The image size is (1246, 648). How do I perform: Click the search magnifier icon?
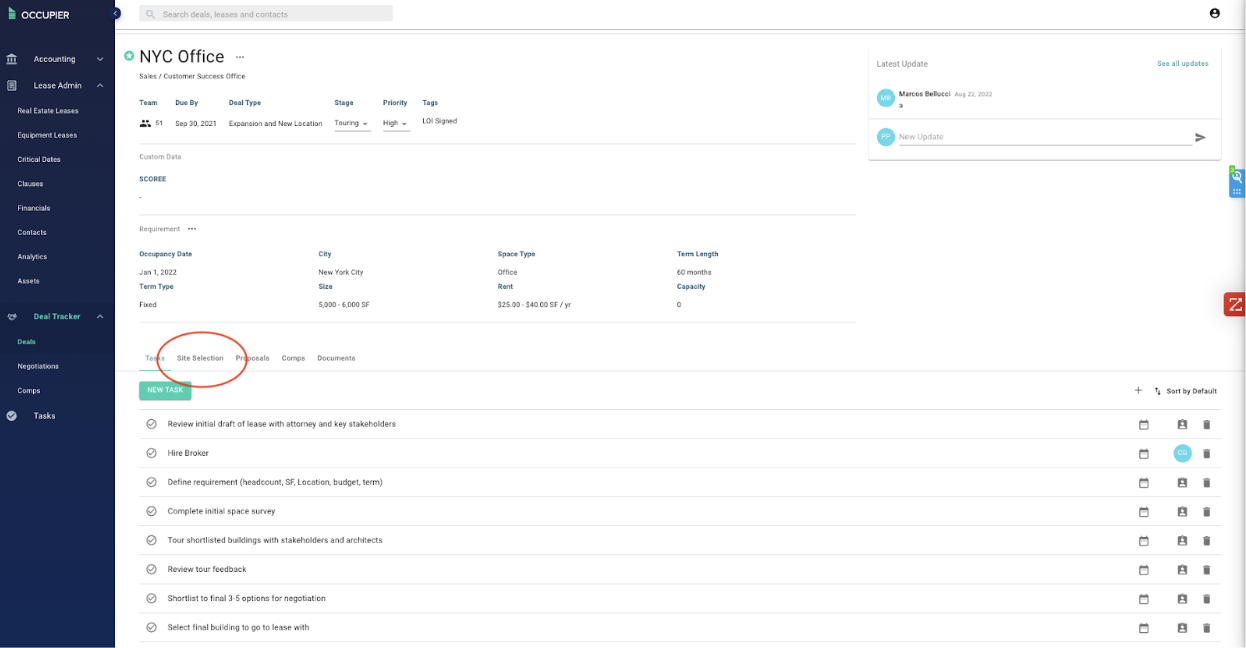coord(150,14)
